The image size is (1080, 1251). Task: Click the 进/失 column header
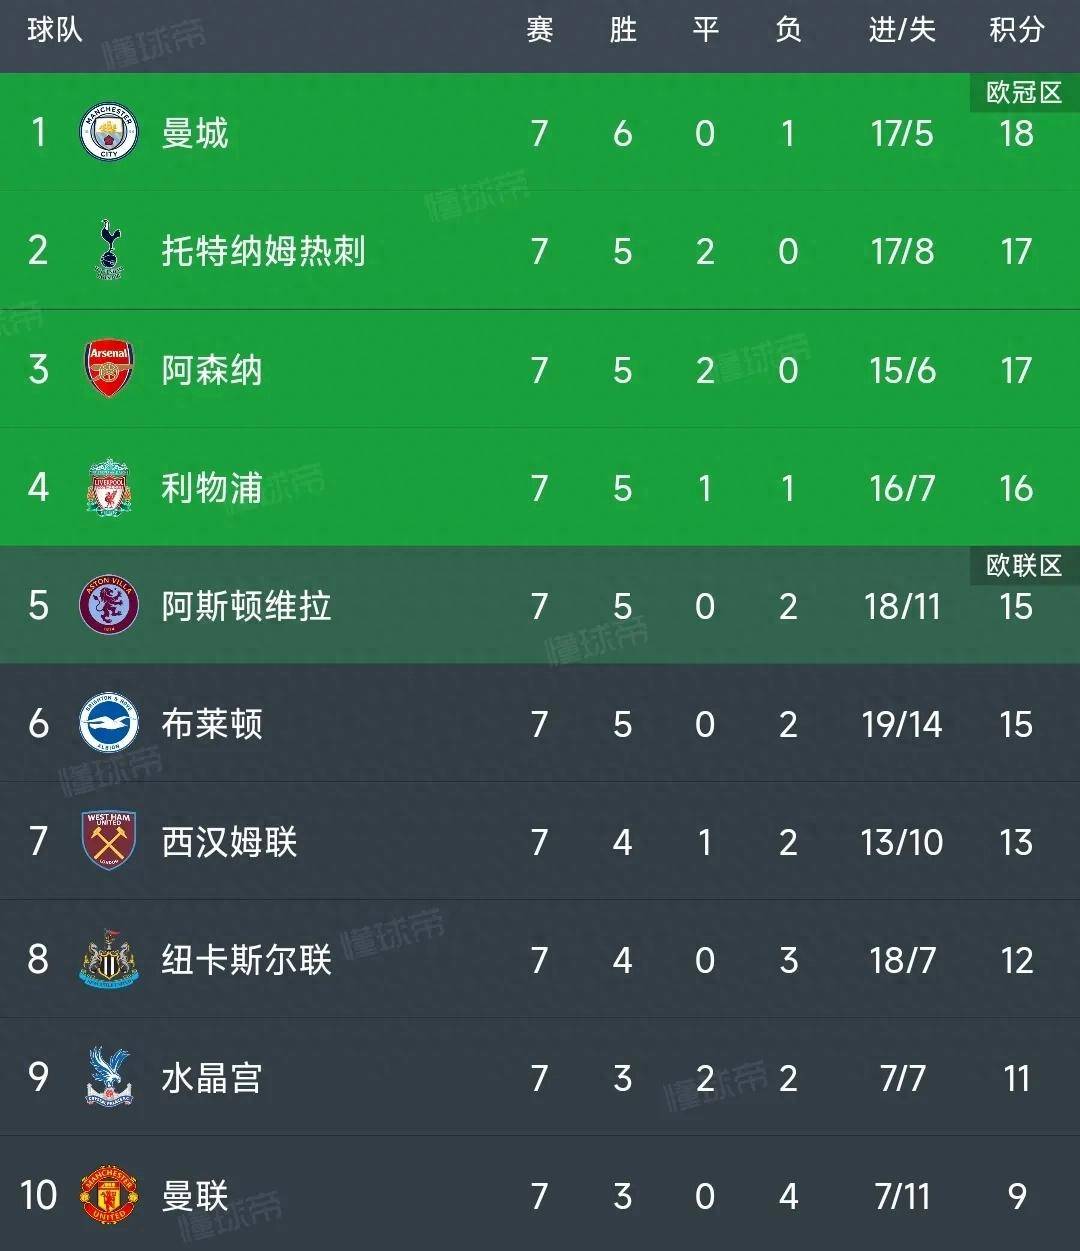point(902,31)
